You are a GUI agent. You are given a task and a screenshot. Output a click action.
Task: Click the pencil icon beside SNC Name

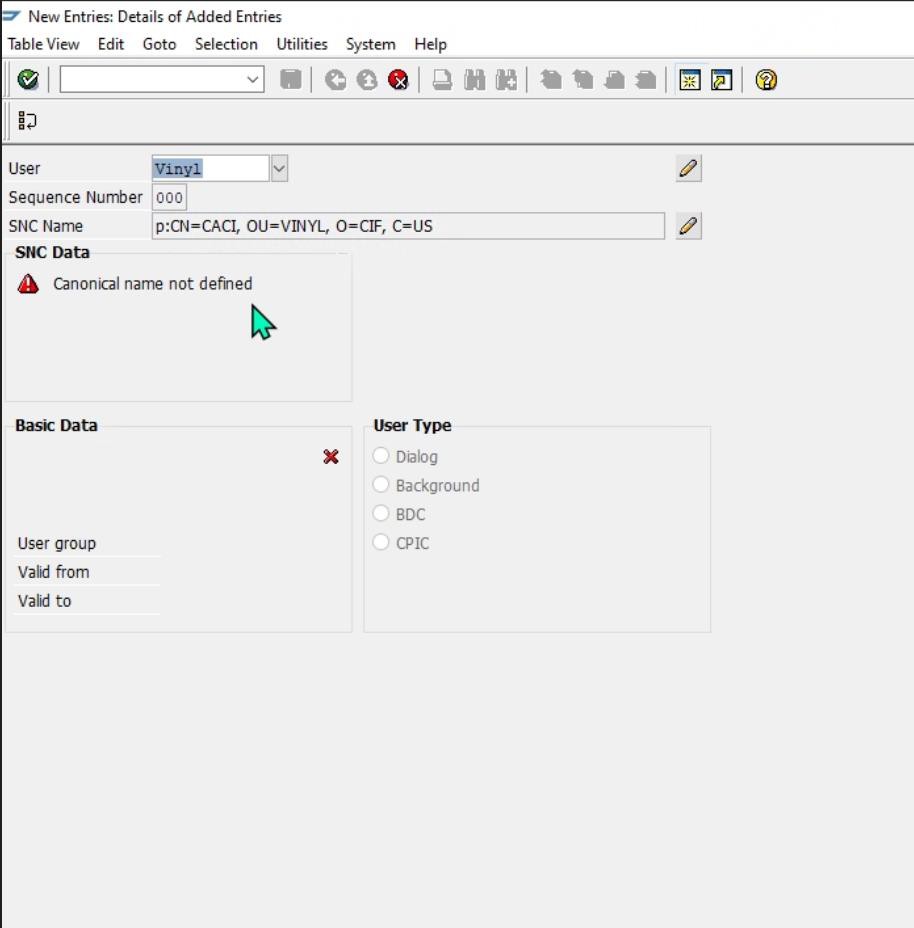pos(688,226)
